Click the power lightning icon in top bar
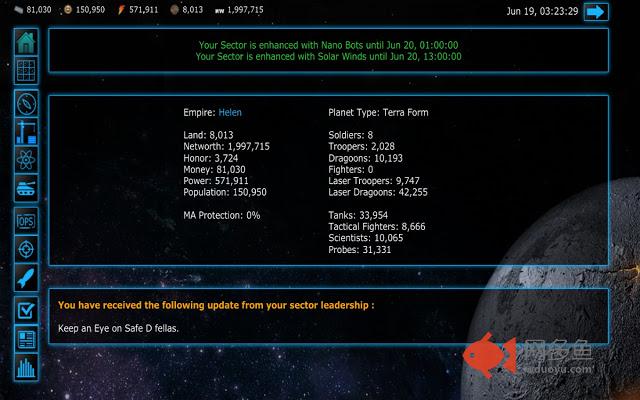The height and width of the screenshot is (400, 640). pos(121,9)
